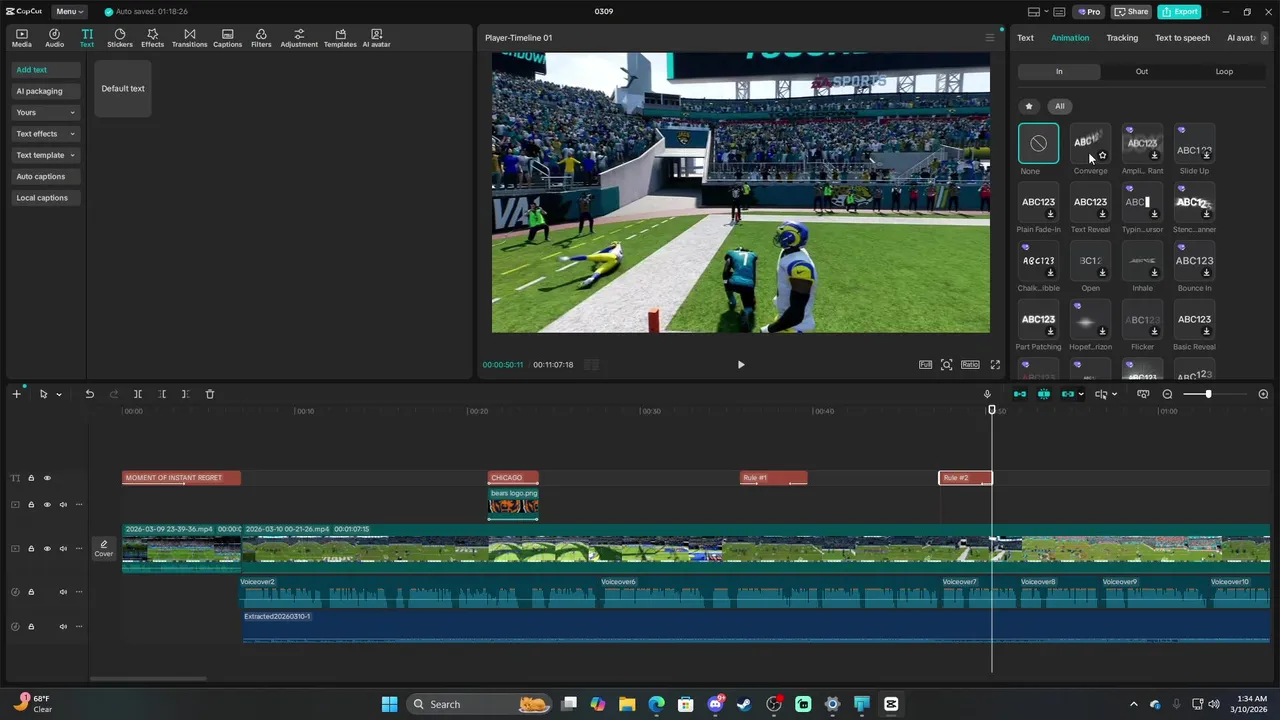Click the add-track plus icon in timeline
This screenshot has height=720, width=1280.
click(x=16, y=394)
